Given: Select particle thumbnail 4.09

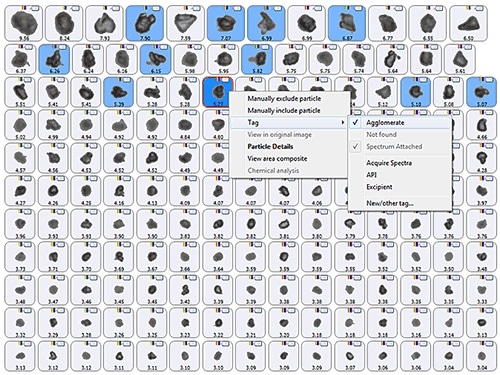Looking at the screenshot, I should [185, 191].
